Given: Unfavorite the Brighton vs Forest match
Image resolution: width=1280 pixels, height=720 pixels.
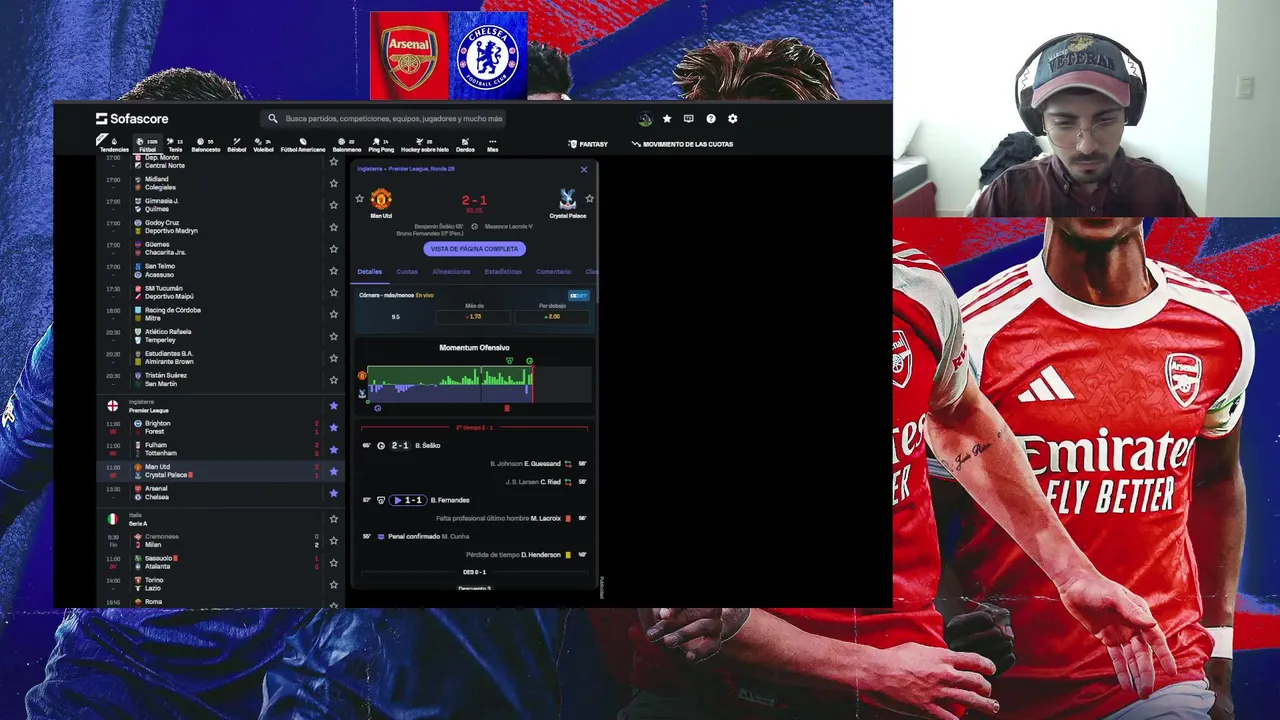Looking at the screenshot, I should click(334, 428).
